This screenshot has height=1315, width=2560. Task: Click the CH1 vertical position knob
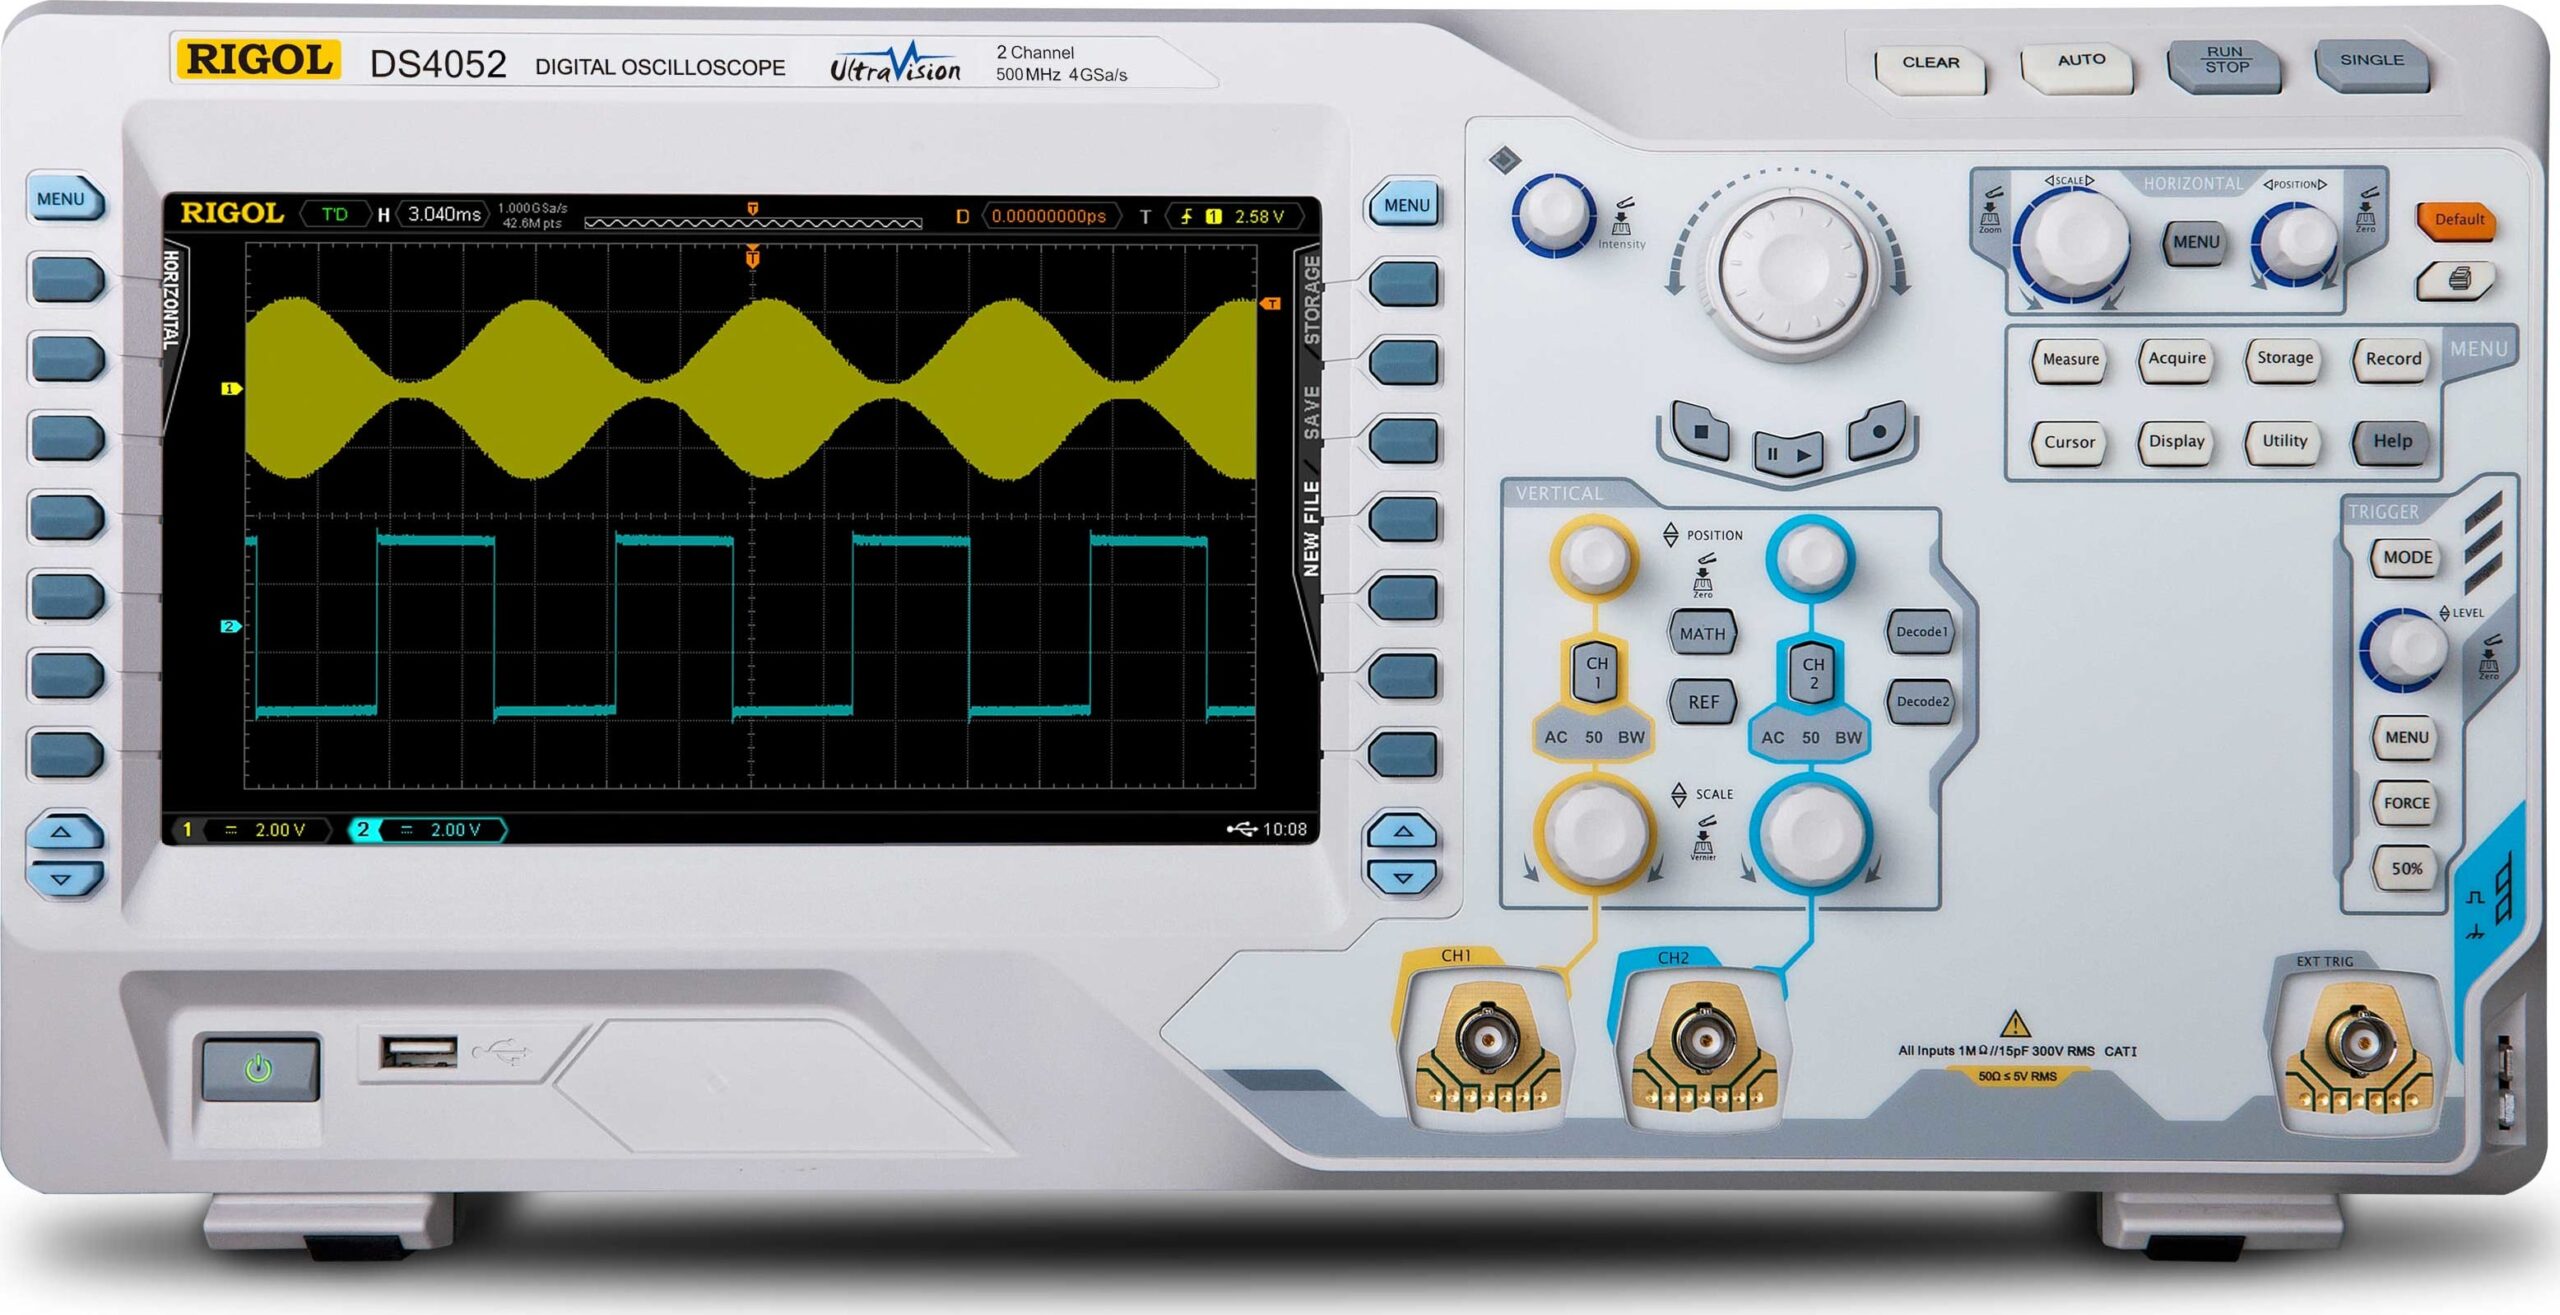[x=1594, y=558]
